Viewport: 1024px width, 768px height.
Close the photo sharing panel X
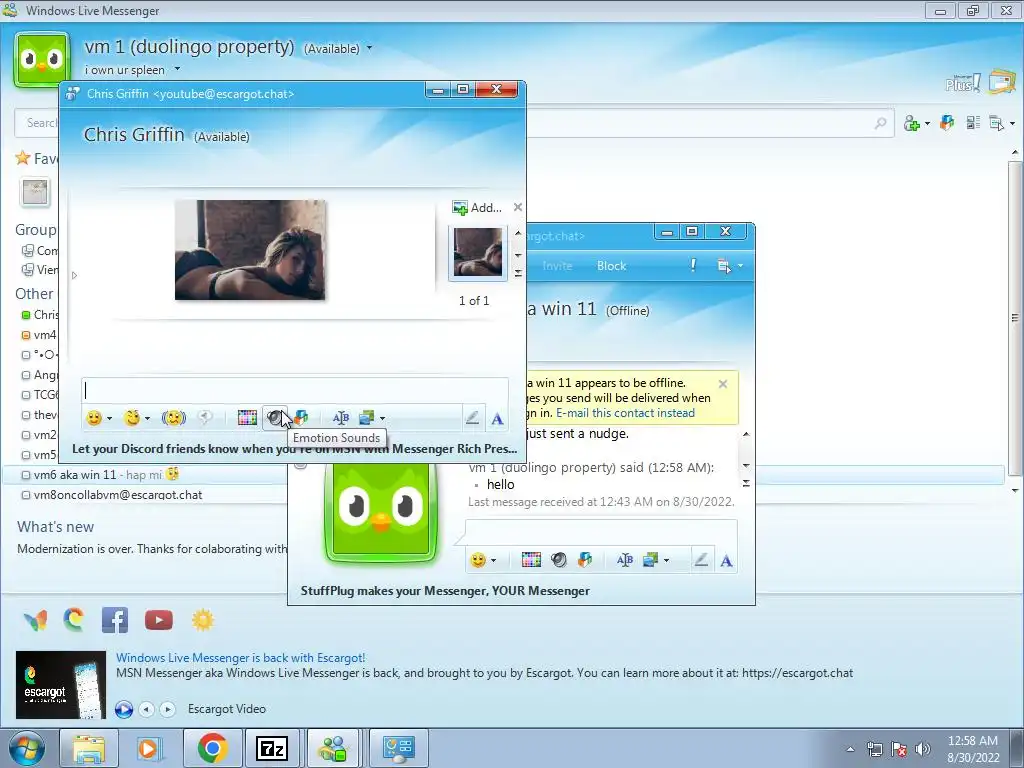(x=518, y=207)
